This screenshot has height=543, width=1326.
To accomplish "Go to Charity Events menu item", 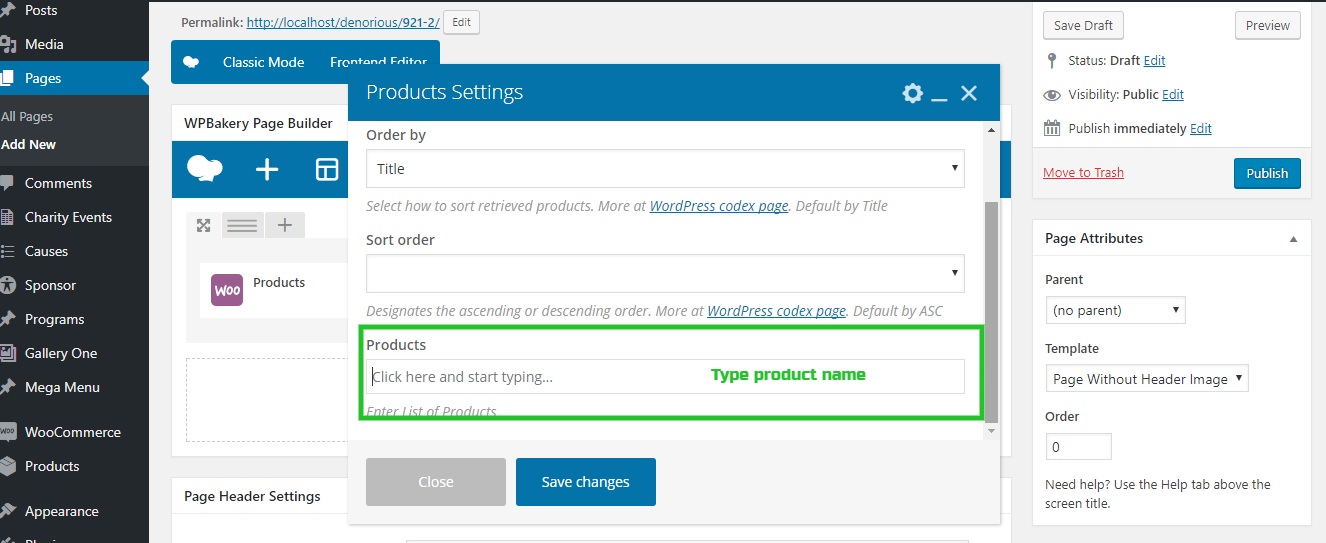I will point(68,217).
